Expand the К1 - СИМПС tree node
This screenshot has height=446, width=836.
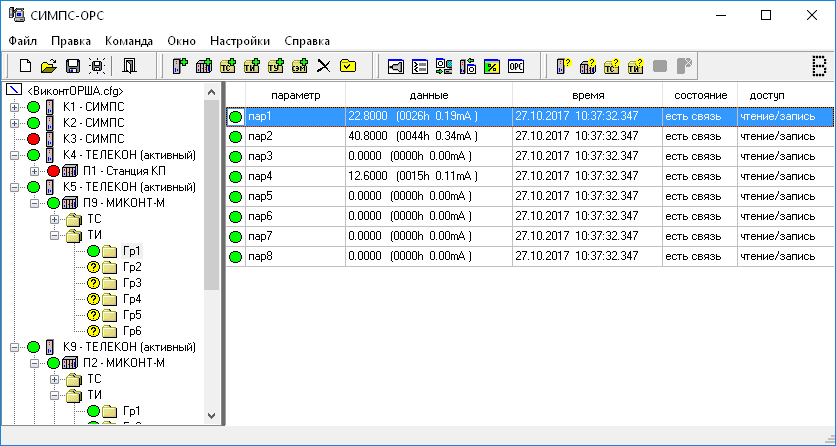point(14,107)
